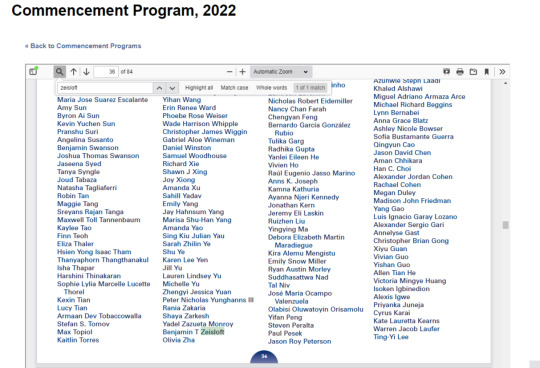Click the name Jay Hahnsum Yang
540x368 pixels.
[x=193, y=212]
